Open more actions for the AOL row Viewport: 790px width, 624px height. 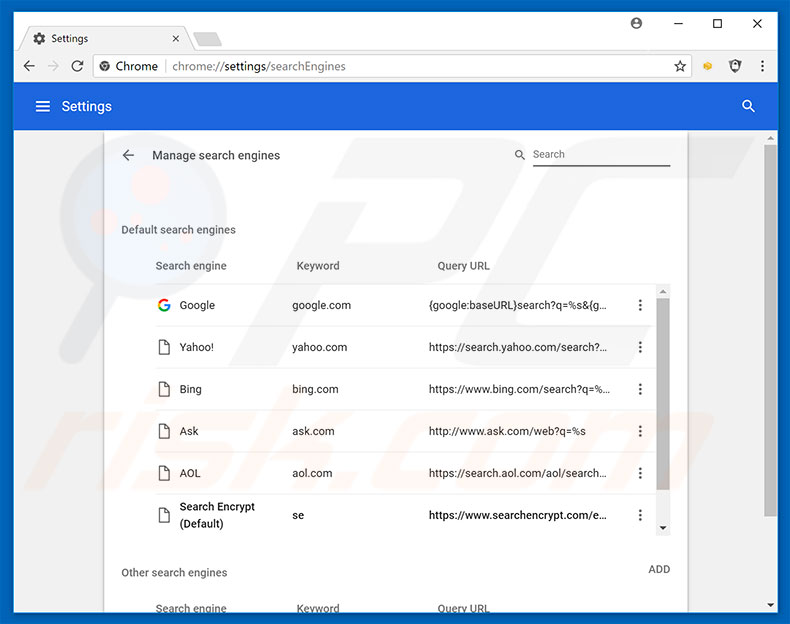pyautogui.click(x=640, y=473)
